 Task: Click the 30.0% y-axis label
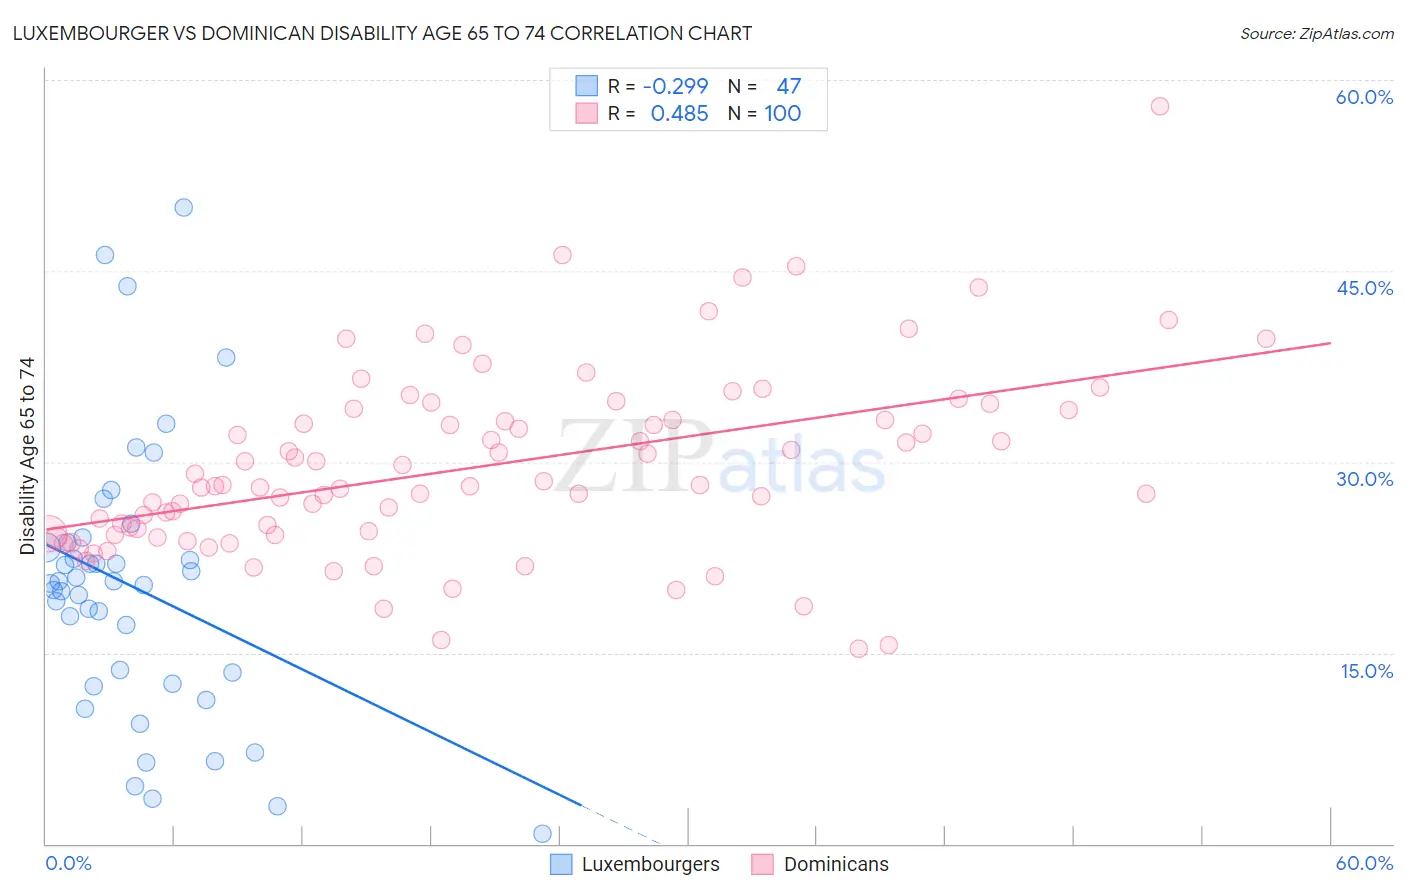click(x=1364, y=479)
